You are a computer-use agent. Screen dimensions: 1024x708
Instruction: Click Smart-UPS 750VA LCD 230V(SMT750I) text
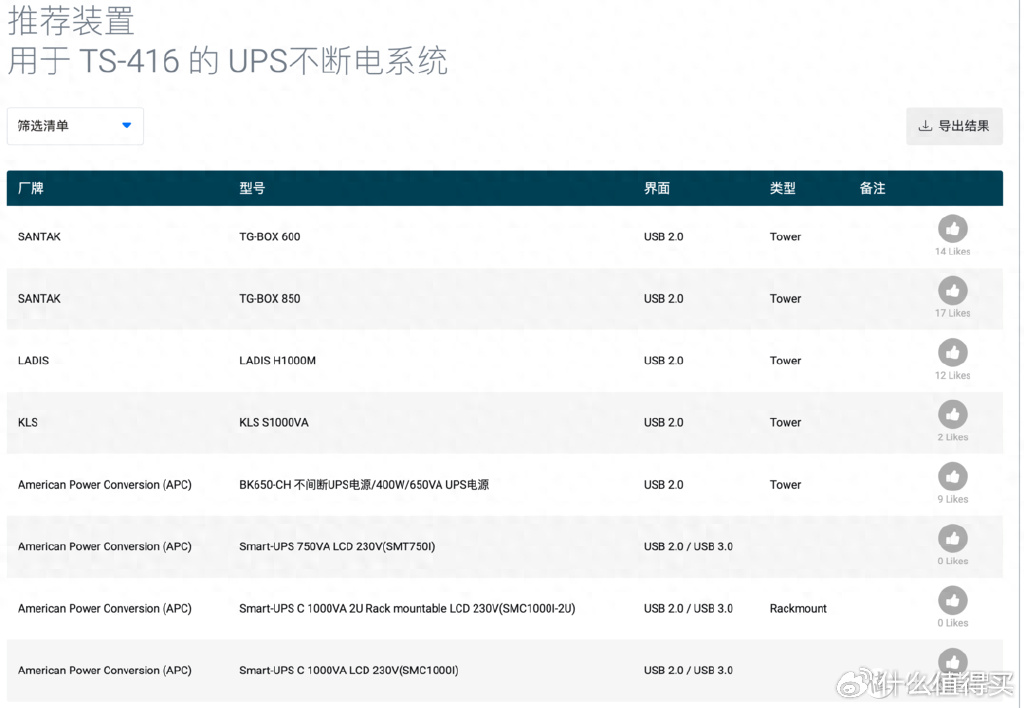point(337,546)
